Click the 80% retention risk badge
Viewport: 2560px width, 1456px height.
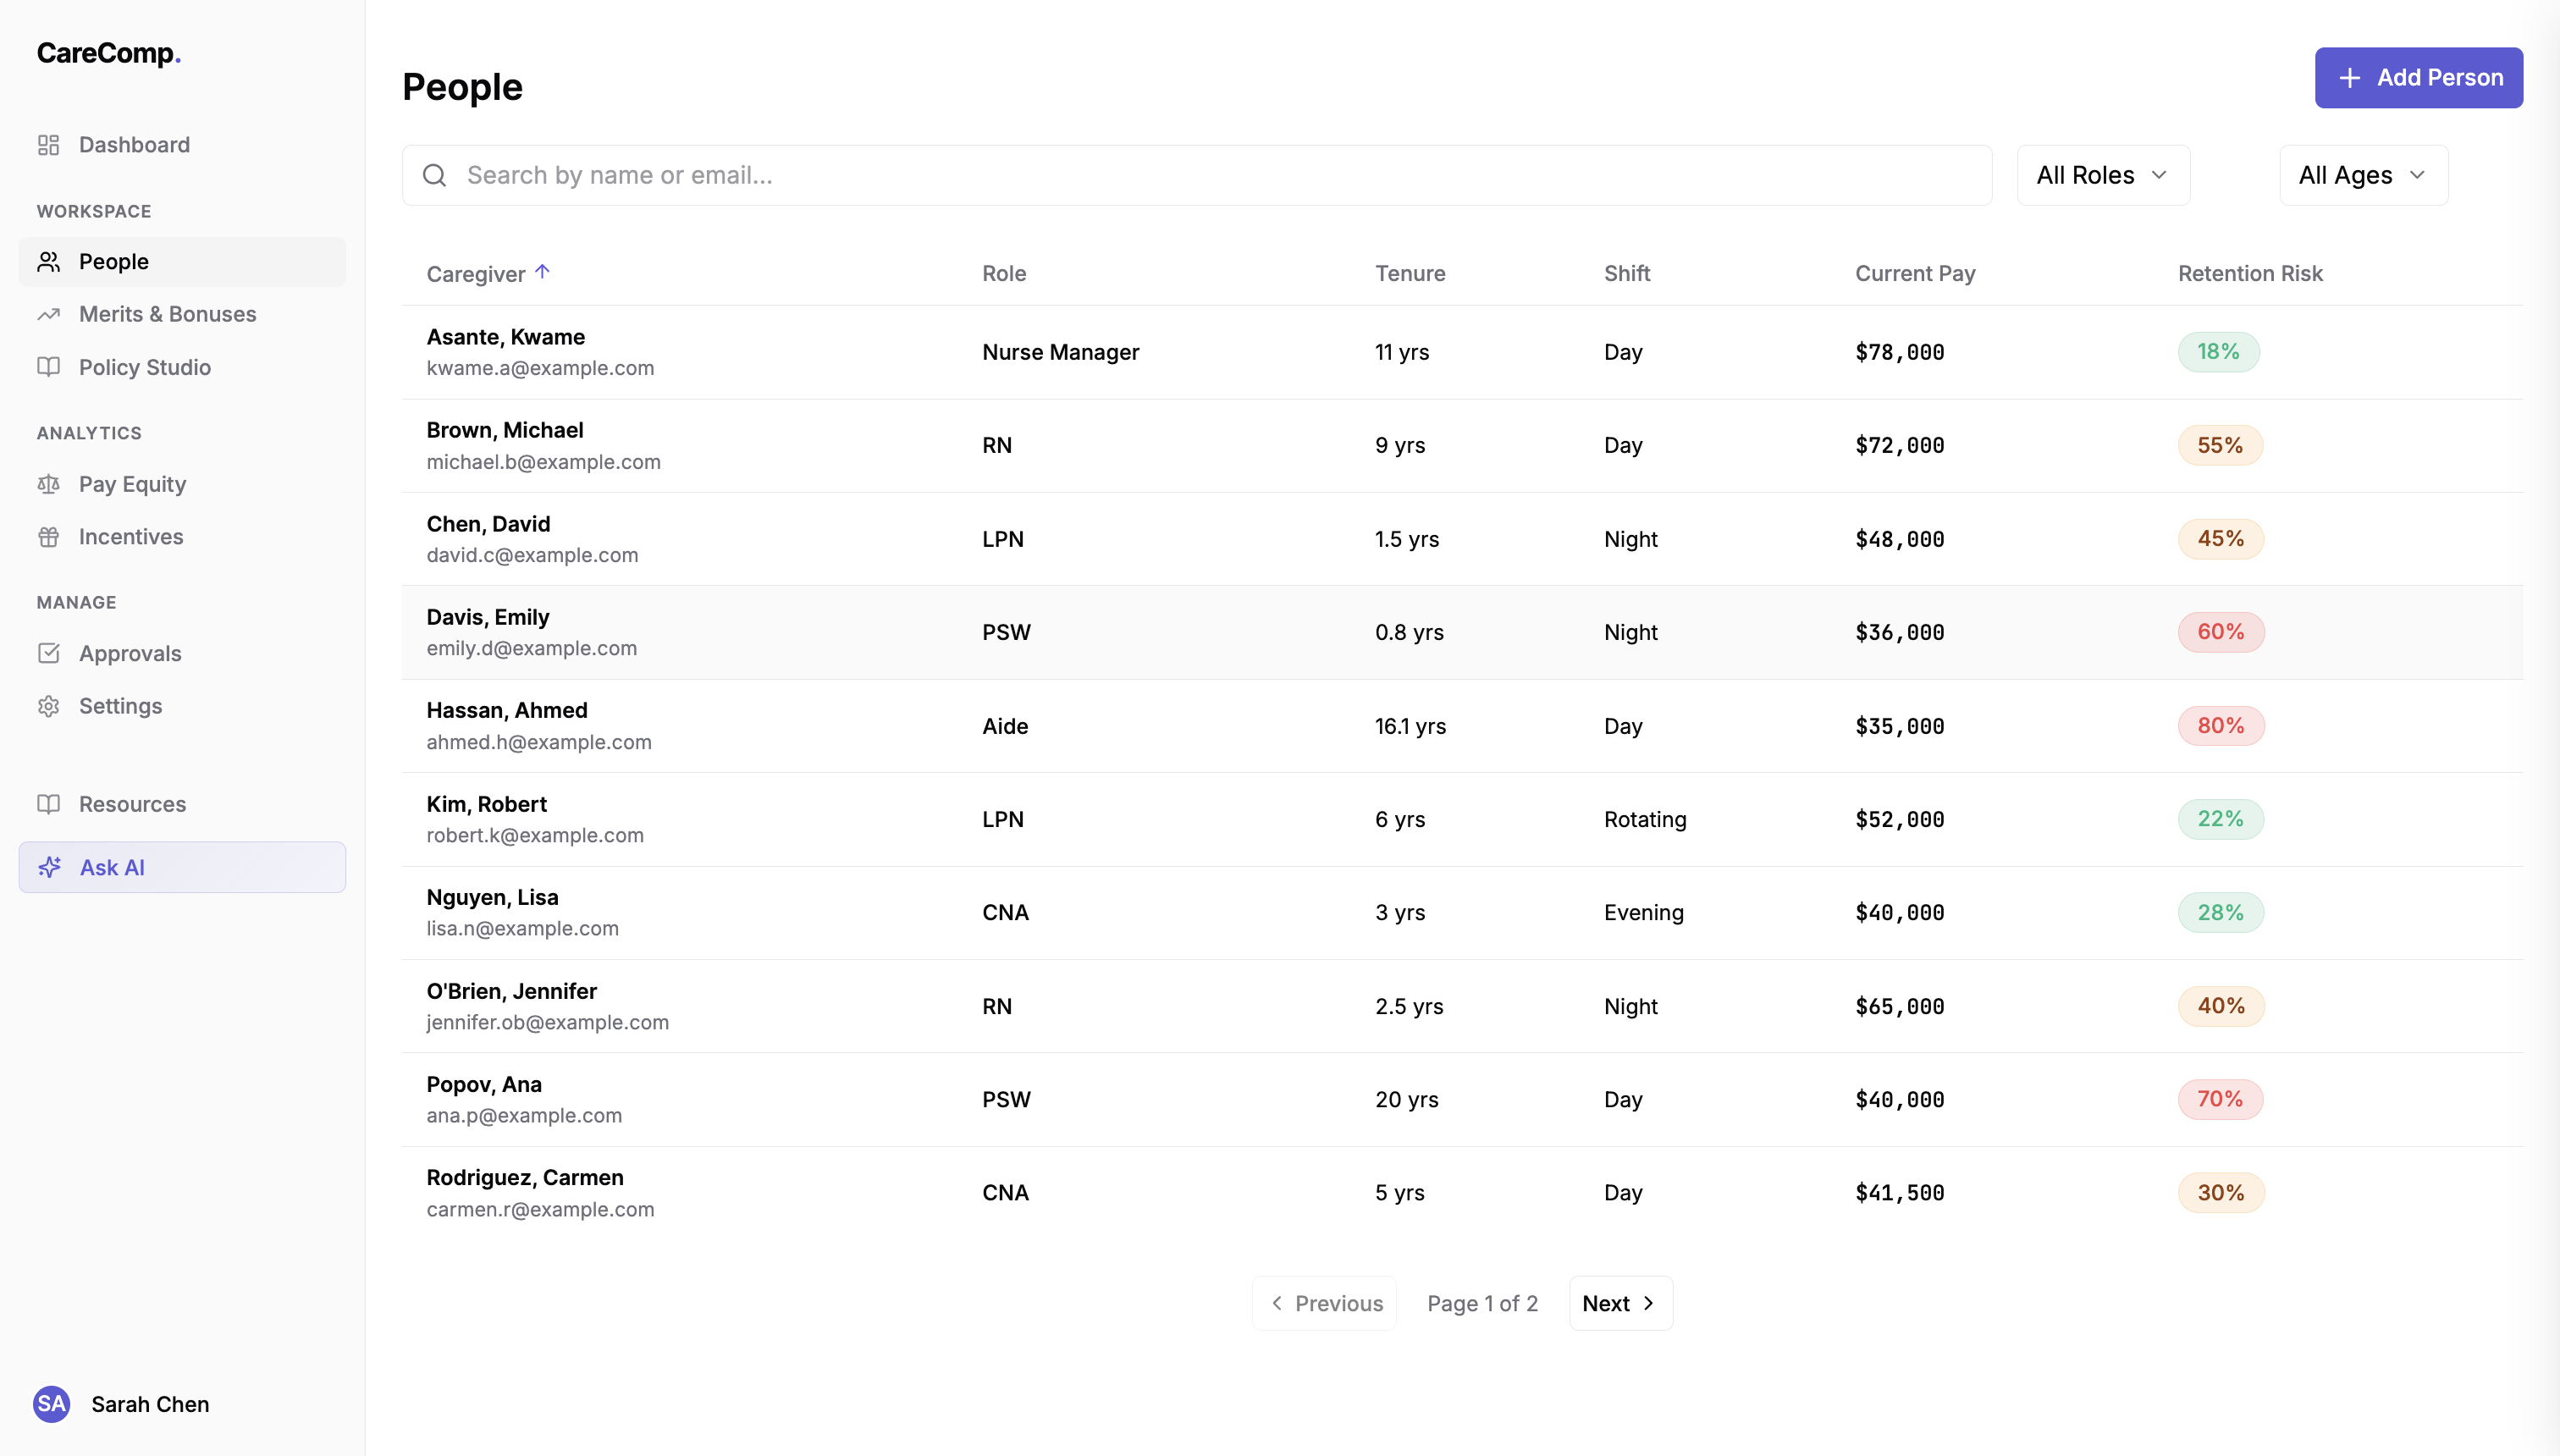coord(2221,726)
